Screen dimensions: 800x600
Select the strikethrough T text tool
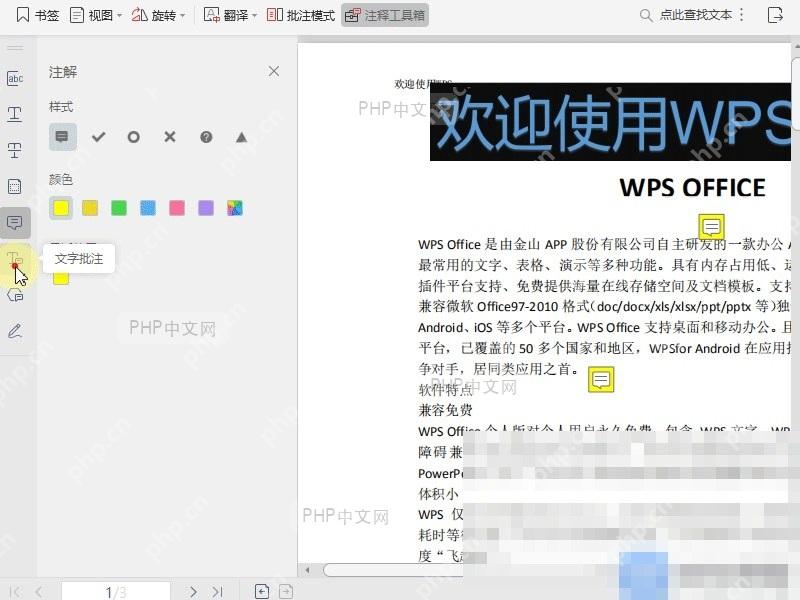[x=15, y=150]
